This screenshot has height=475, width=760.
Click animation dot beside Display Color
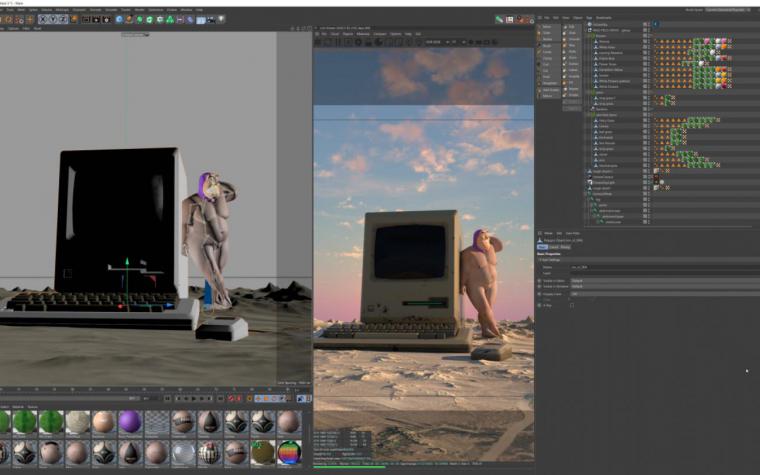pyautogui.click(x=539, y=294)
